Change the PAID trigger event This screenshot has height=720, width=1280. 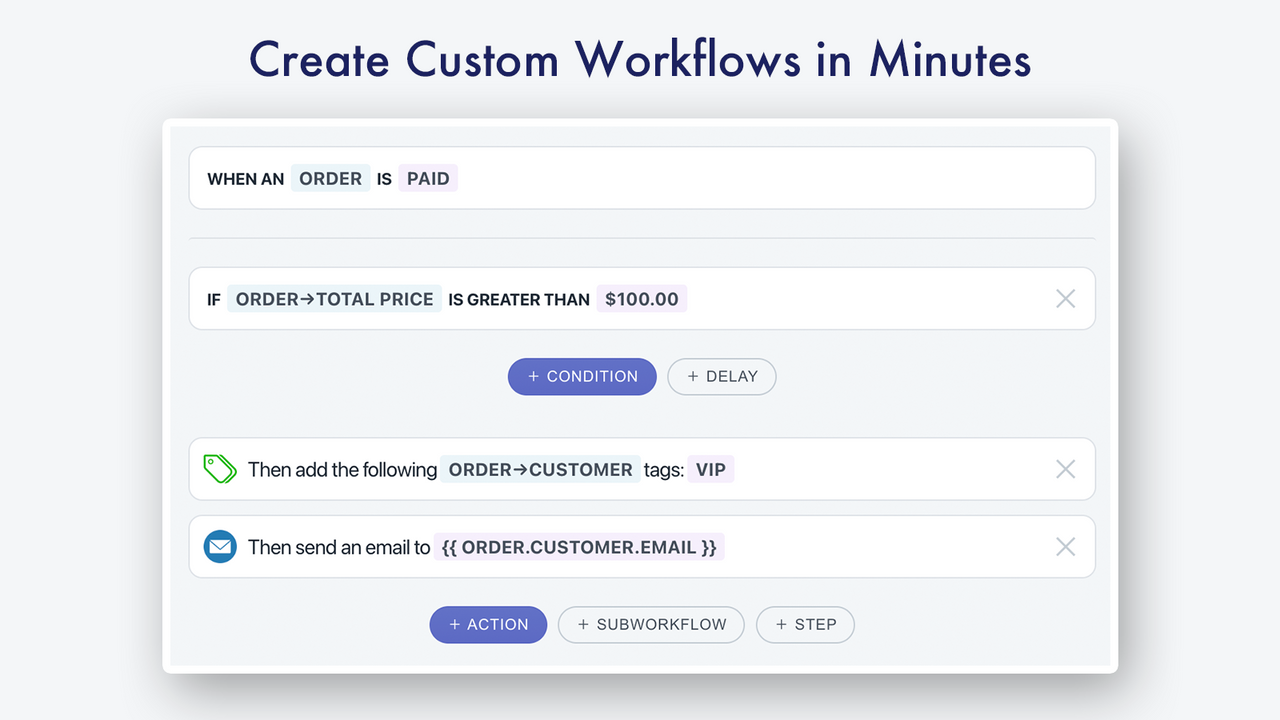pyautogui.click(x=428, y=179)
